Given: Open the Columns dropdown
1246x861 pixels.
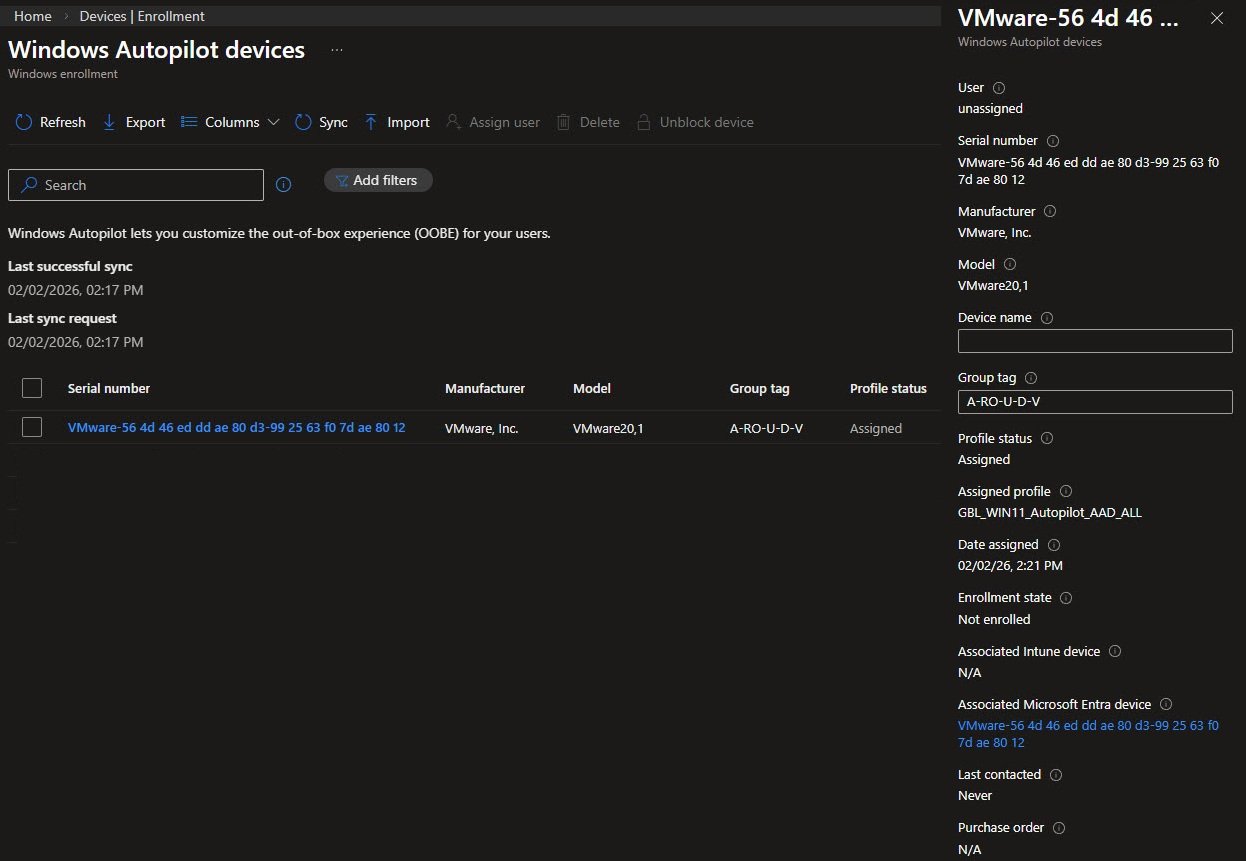Looking at the screenshot, I should tap(230, 122).
